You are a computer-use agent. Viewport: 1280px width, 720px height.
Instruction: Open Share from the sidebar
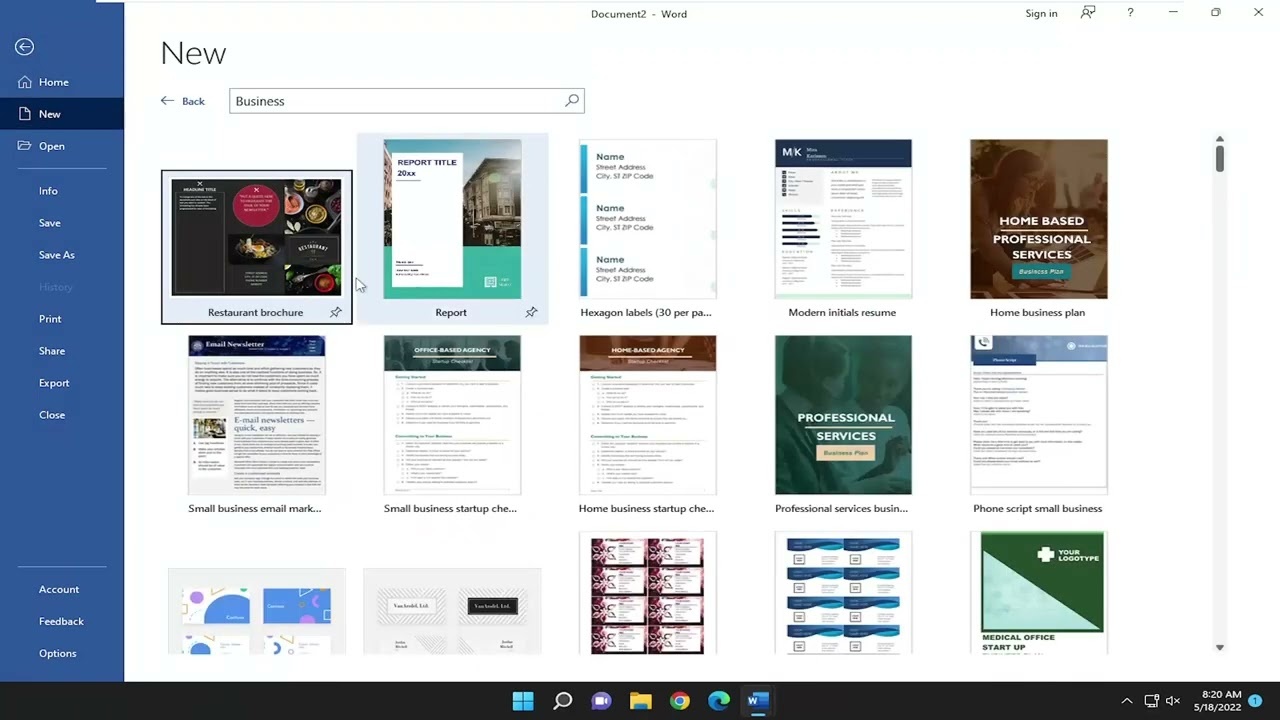pyautogui.click(x=52, y=350)
